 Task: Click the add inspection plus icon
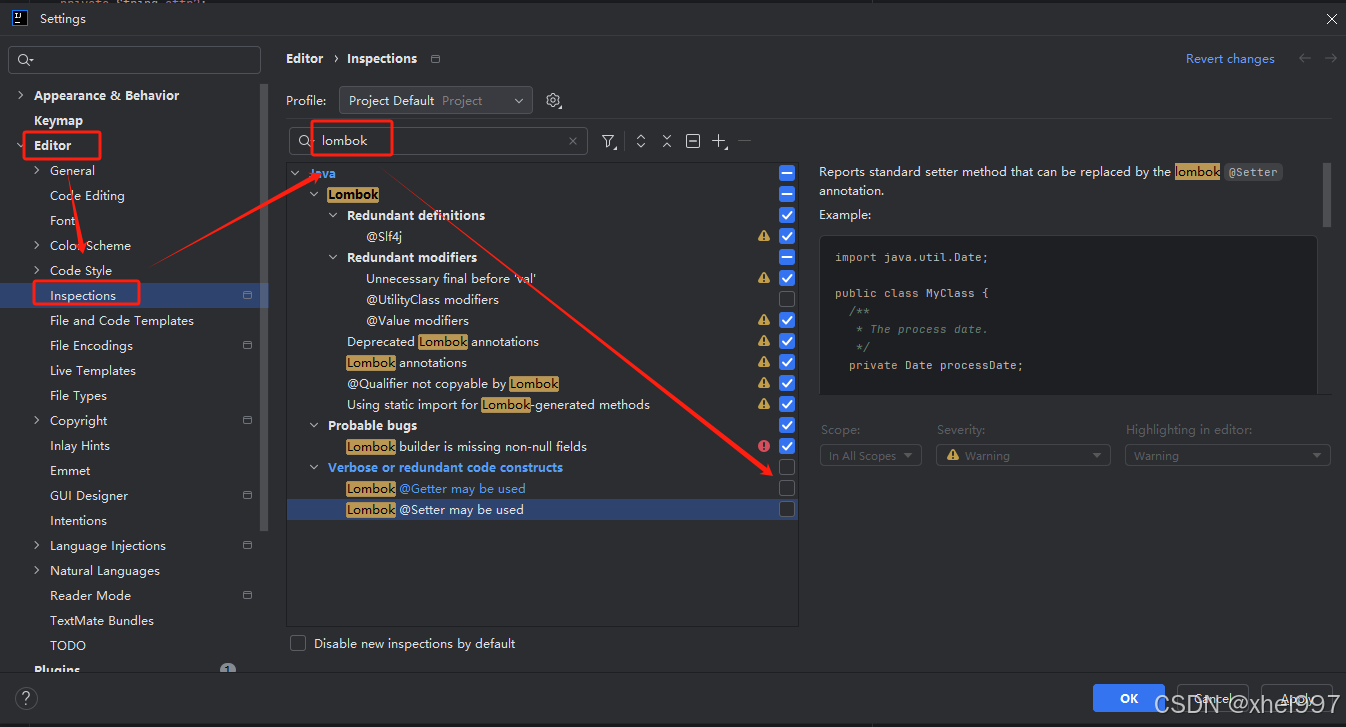719,141
